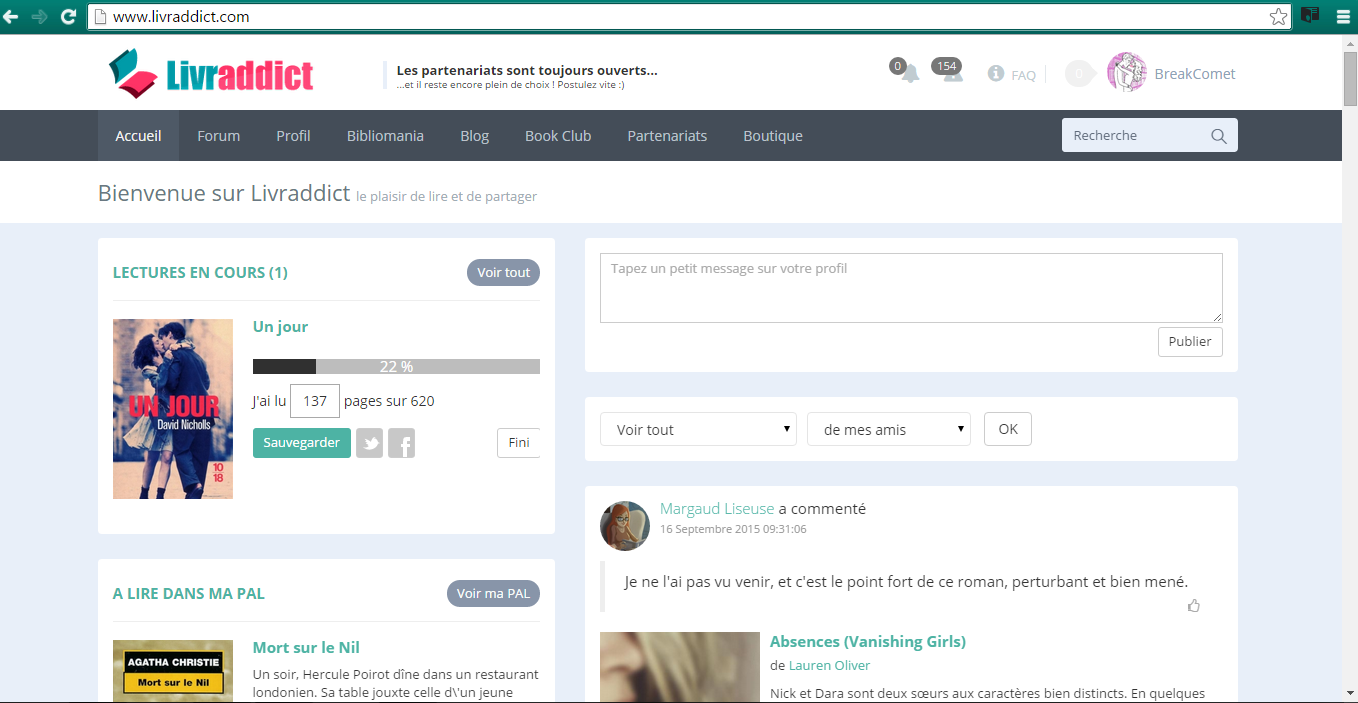This screenshot has height=703, width=1358.
Task: Click the BreakComet profile avatar
Action: click(x=1127, y=73)
